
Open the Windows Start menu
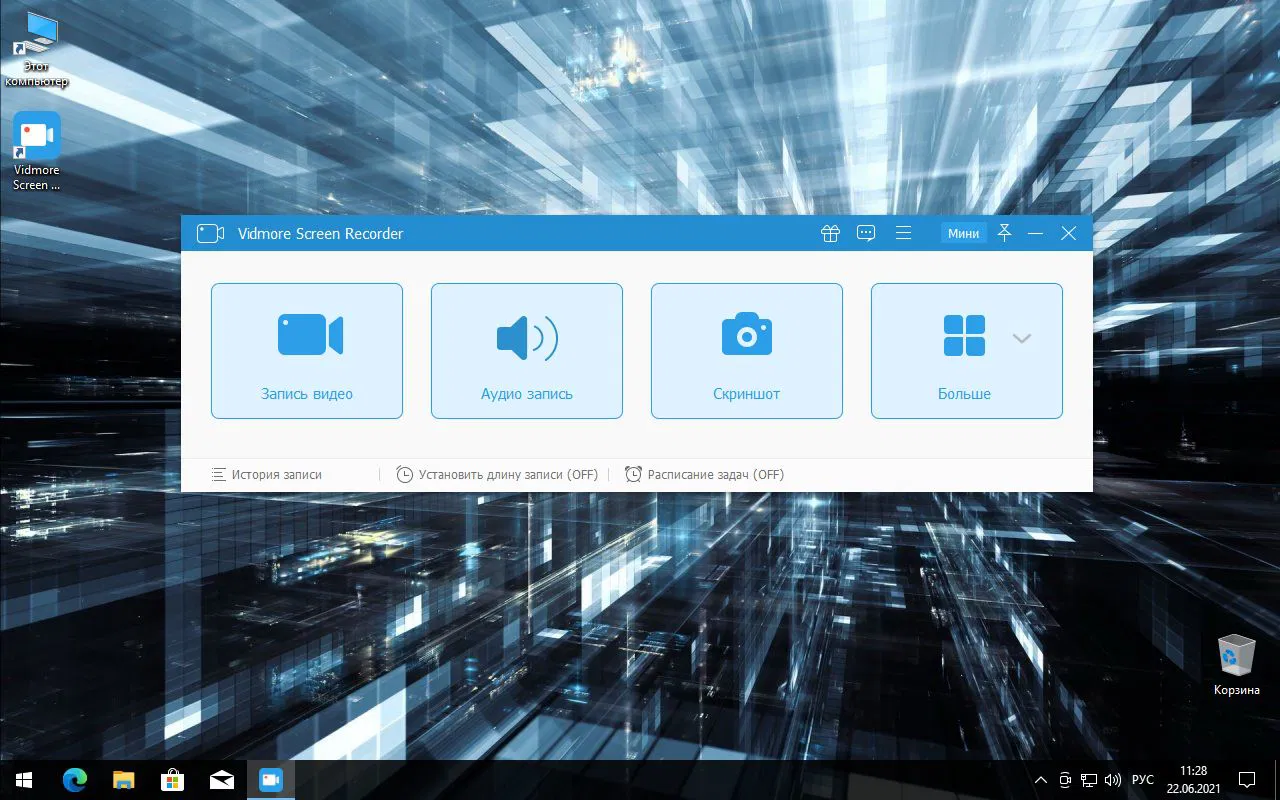[x=24, y=780]
